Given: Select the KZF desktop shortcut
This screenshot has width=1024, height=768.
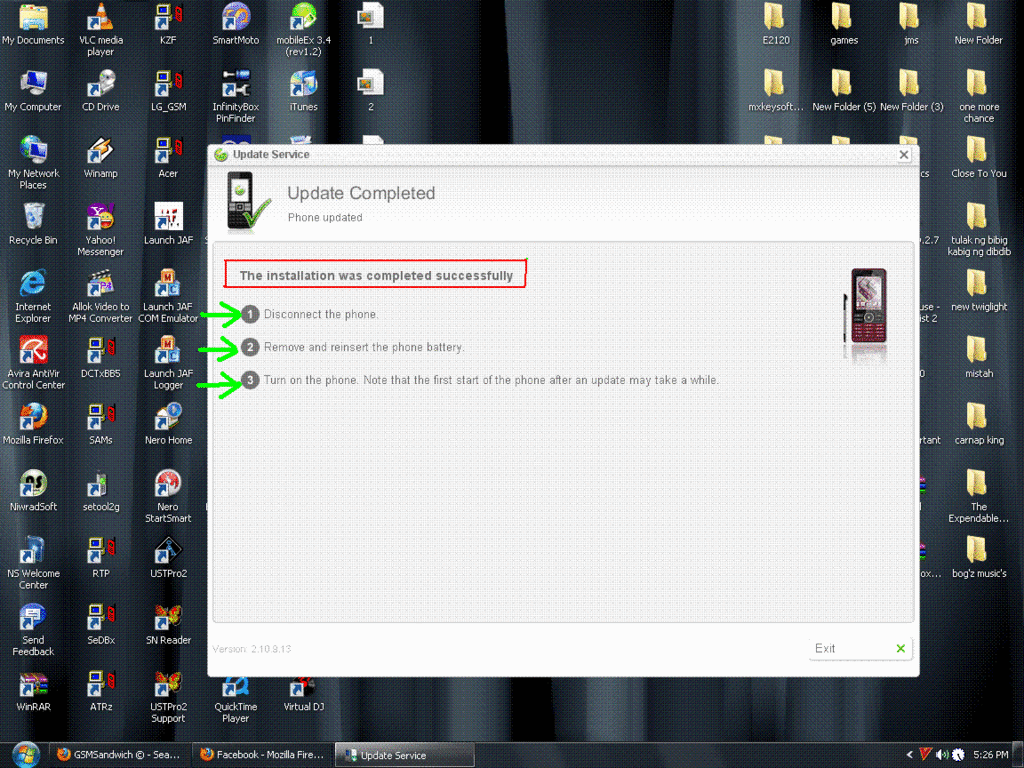Looking at the screenshot, I should coord(168,25).
